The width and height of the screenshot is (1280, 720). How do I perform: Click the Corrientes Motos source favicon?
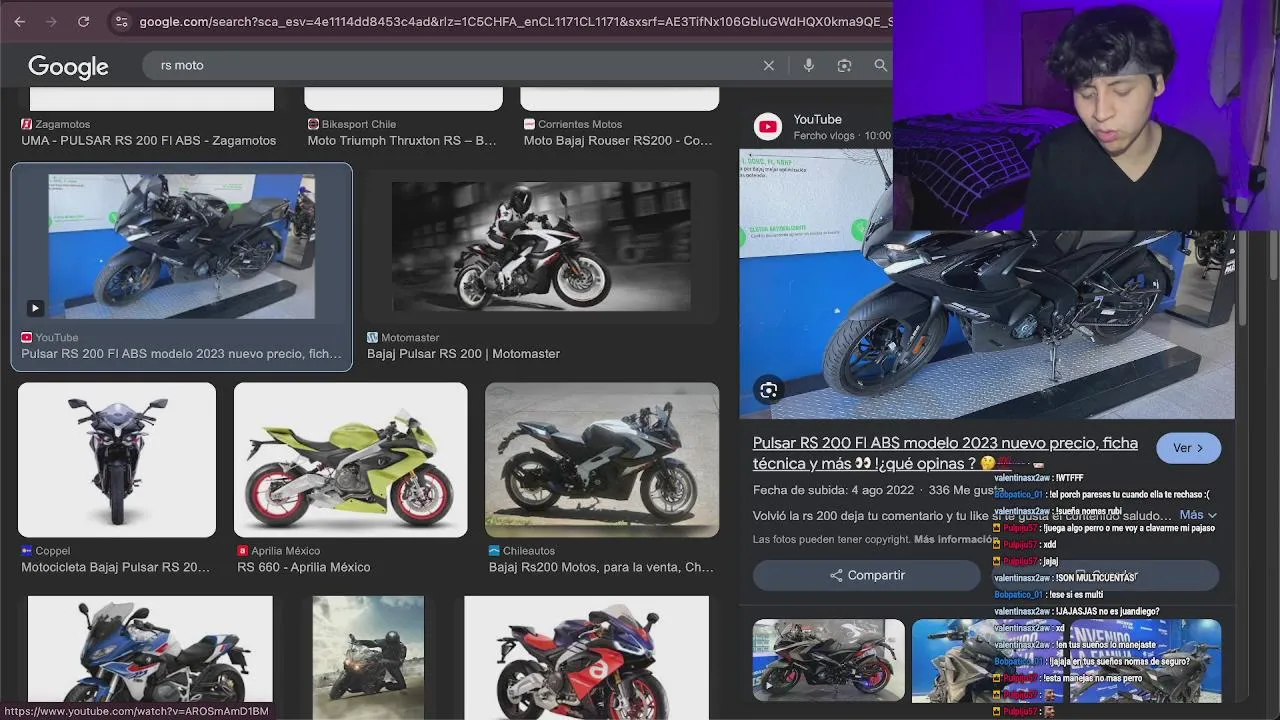click(x=529, y=124)
